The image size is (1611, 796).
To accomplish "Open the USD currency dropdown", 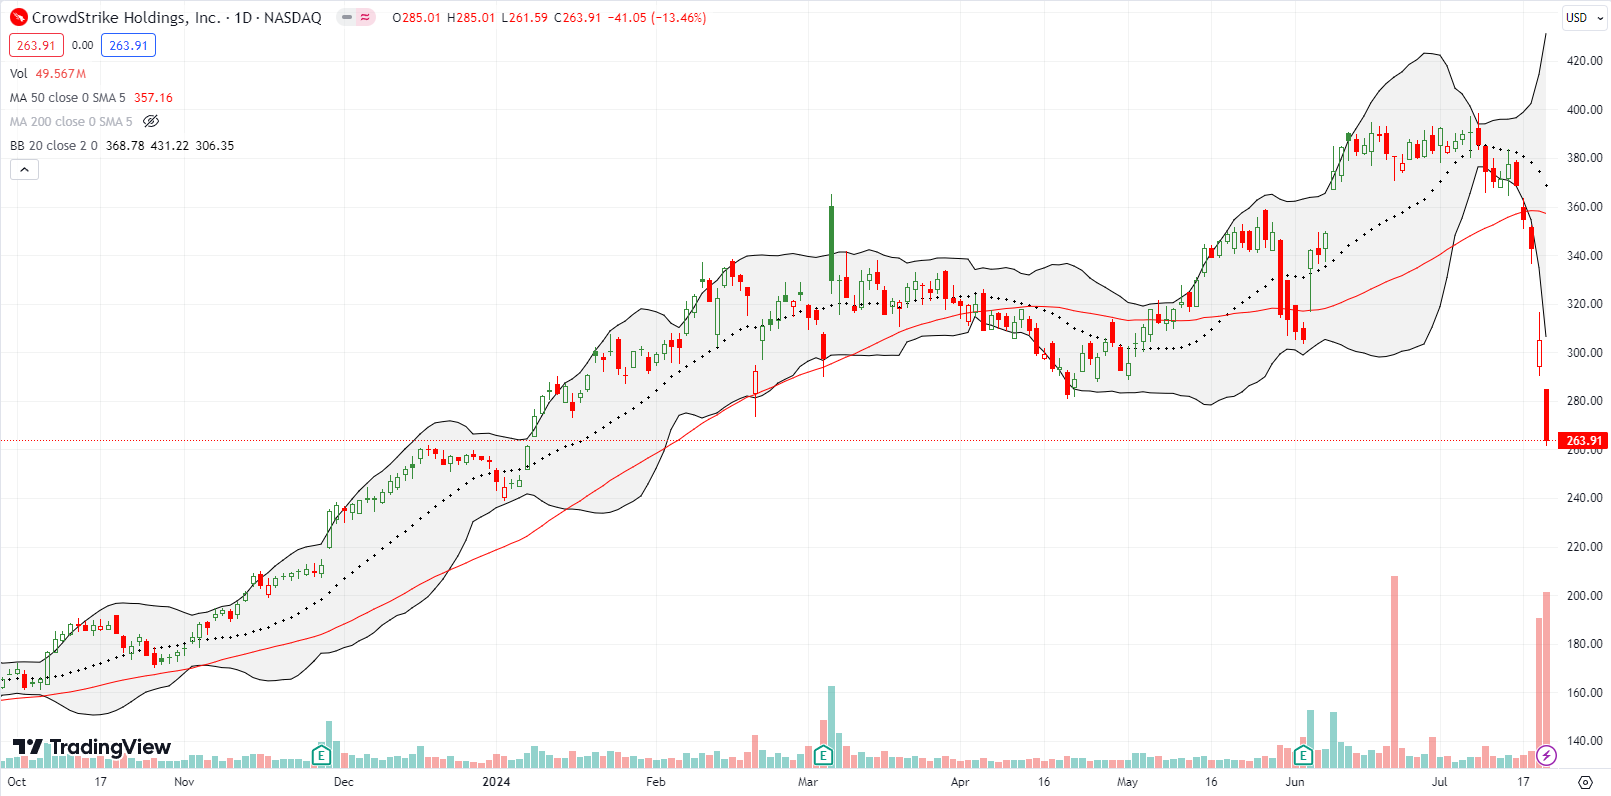I will pos(1583,17).
